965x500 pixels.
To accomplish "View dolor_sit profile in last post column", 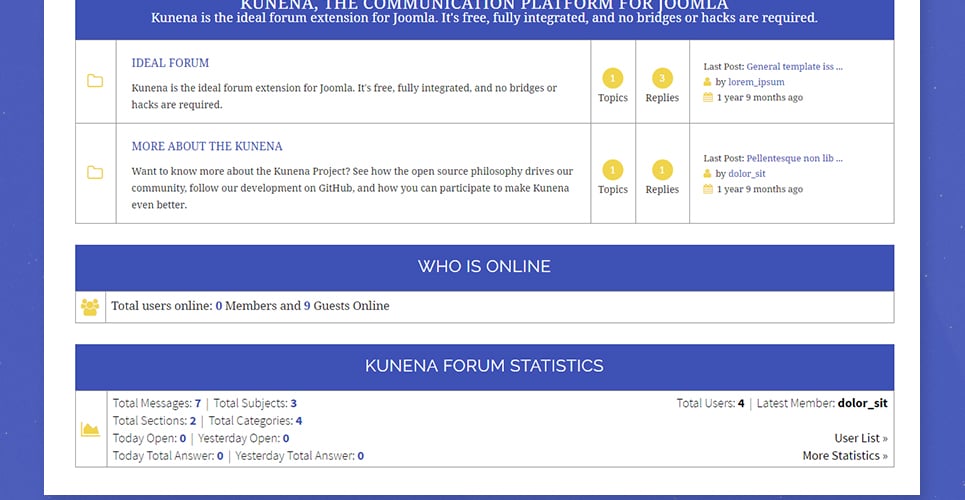I will click(747, 174).
